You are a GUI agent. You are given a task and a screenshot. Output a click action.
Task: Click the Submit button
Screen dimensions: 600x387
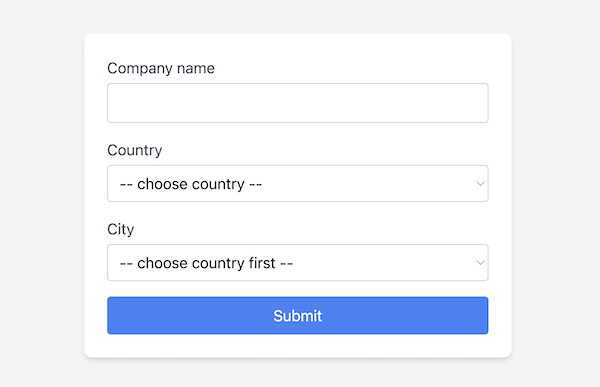point(298,315)
